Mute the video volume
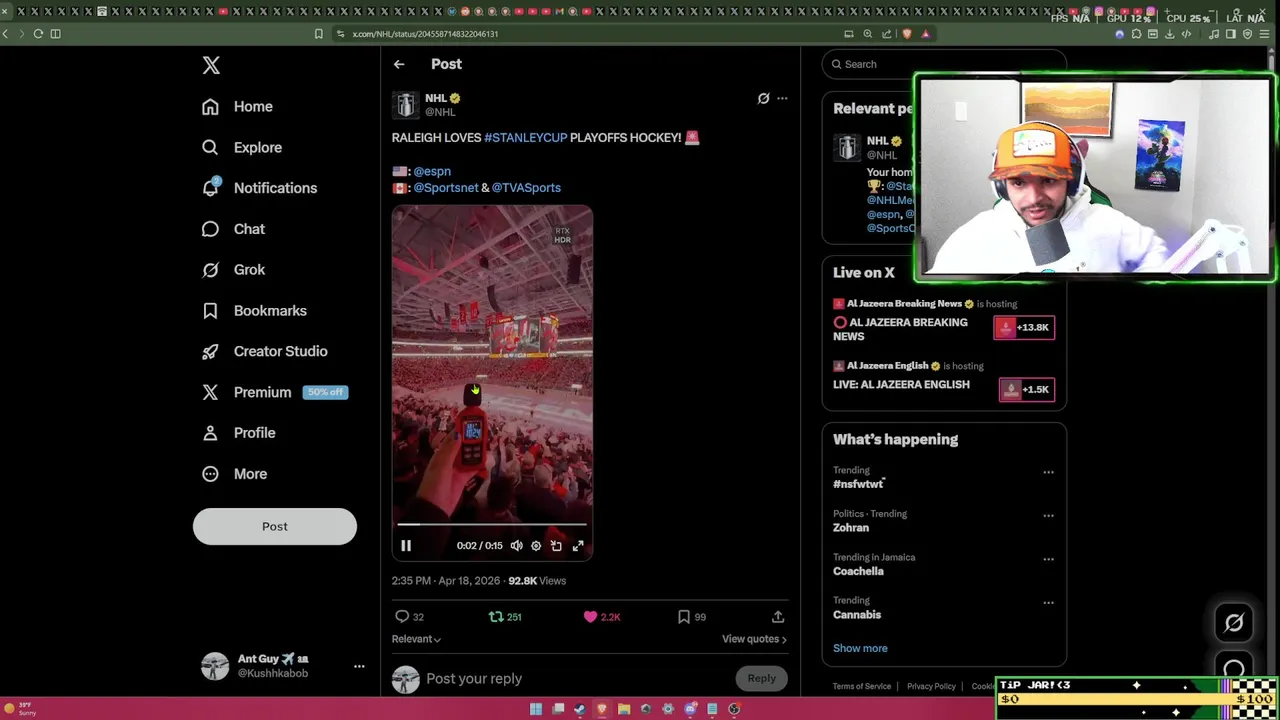The image size is (1280, 720). [516, 546]
